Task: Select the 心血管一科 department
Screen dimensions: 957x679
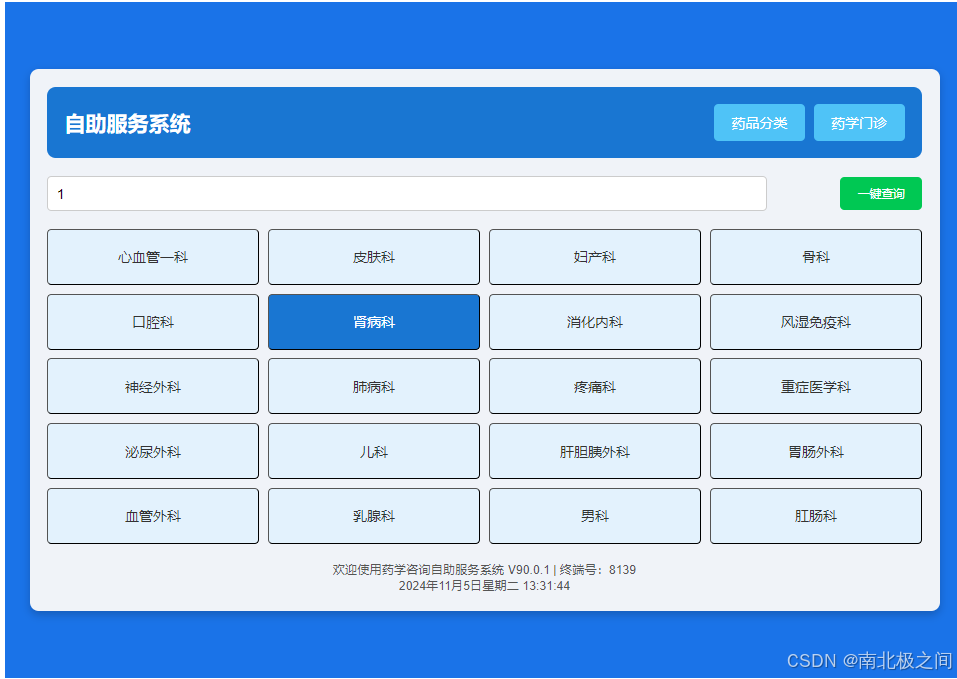Action: click(152, 257)
